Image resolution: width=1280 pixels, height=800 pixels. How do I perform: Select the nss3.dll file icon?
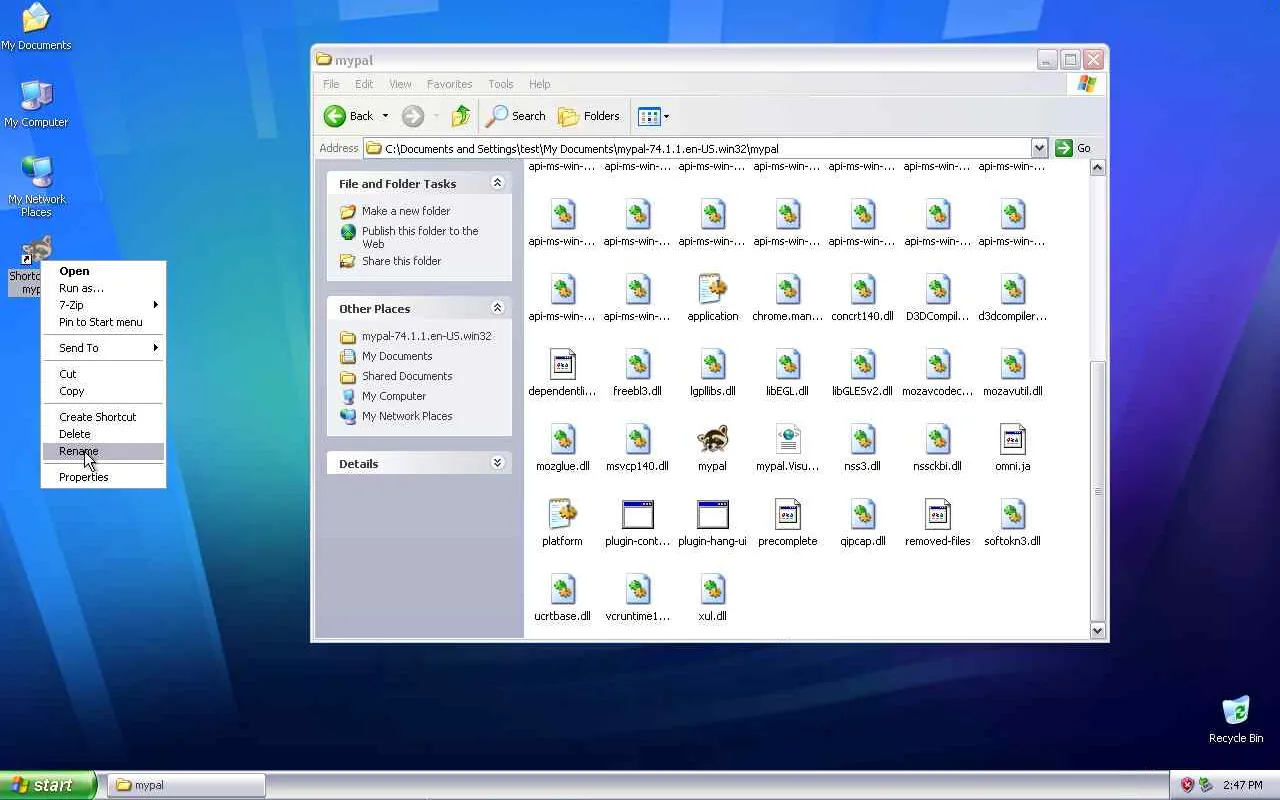[x=862, y=440]
